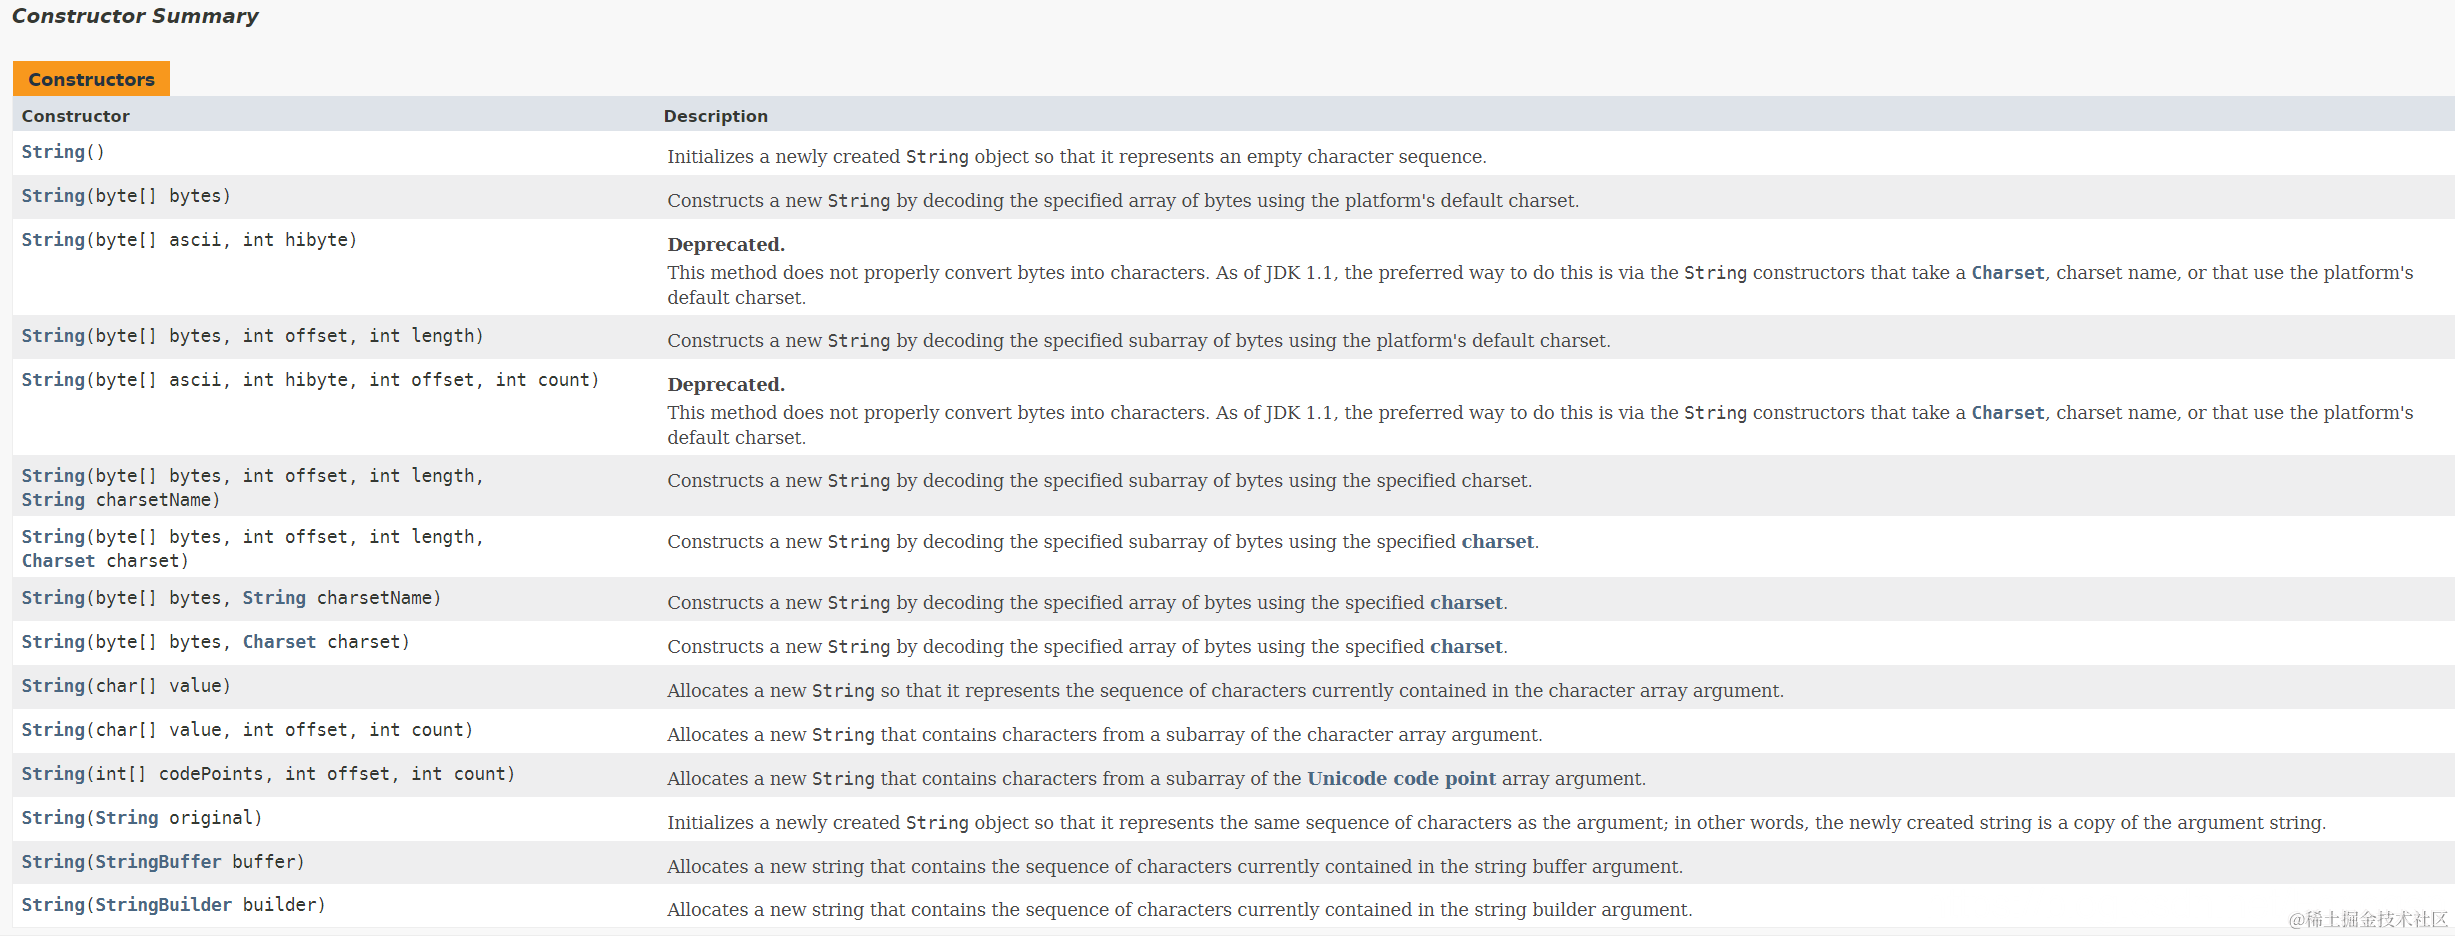Click the Unicode code point link
Screen dimensions: 2455x936
click(1401, 778)
